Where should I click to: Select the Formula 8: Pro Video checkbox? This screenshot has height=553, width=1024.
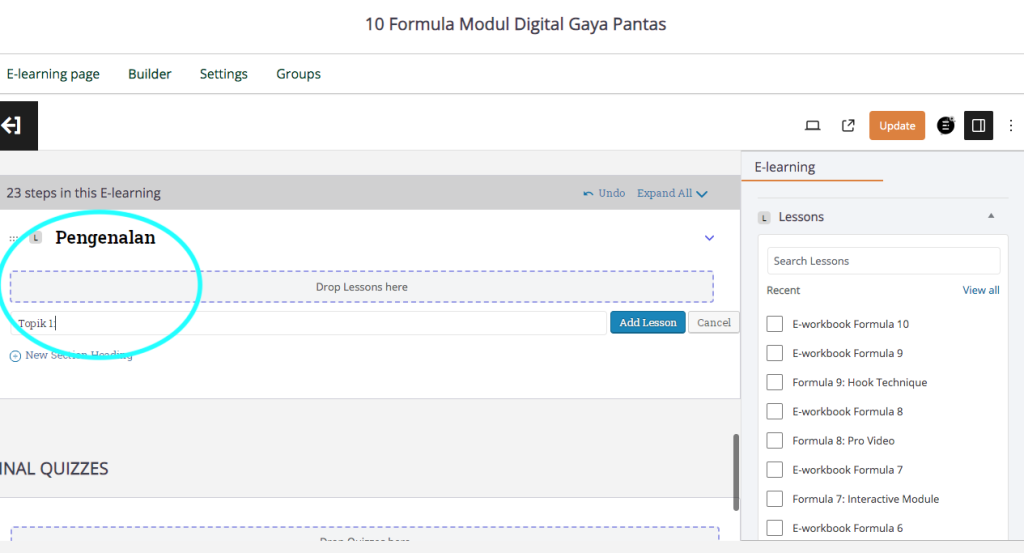[774, 441]
